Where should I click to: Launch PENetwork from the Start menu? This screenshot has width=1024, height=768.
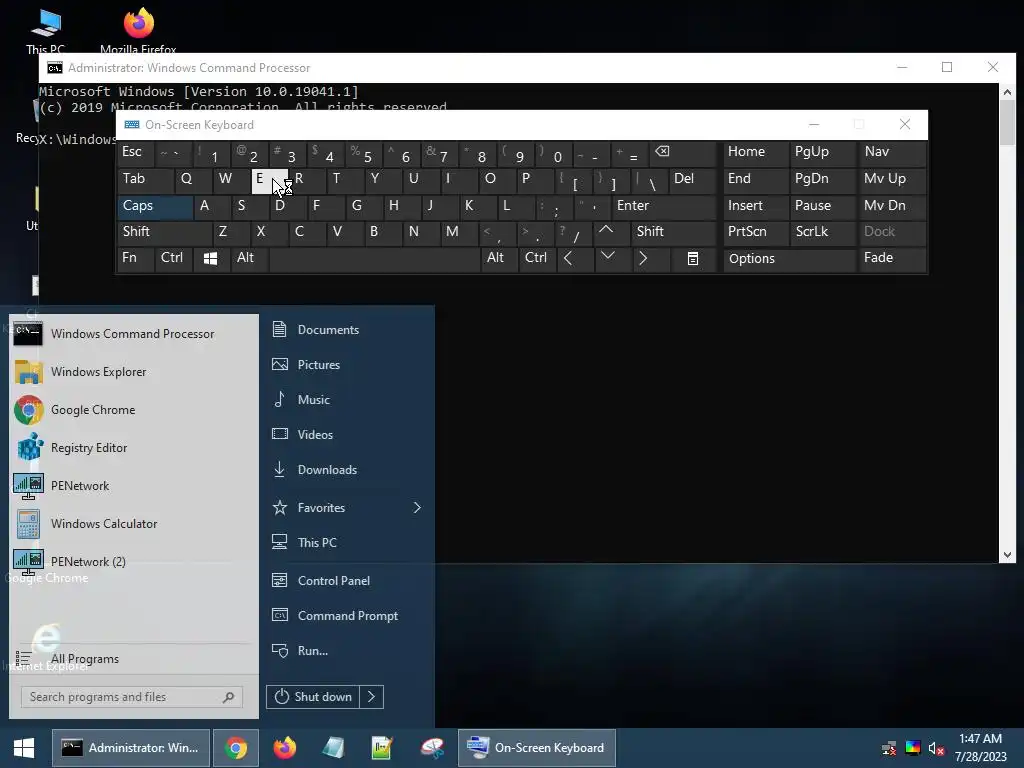tap(134, 486)
